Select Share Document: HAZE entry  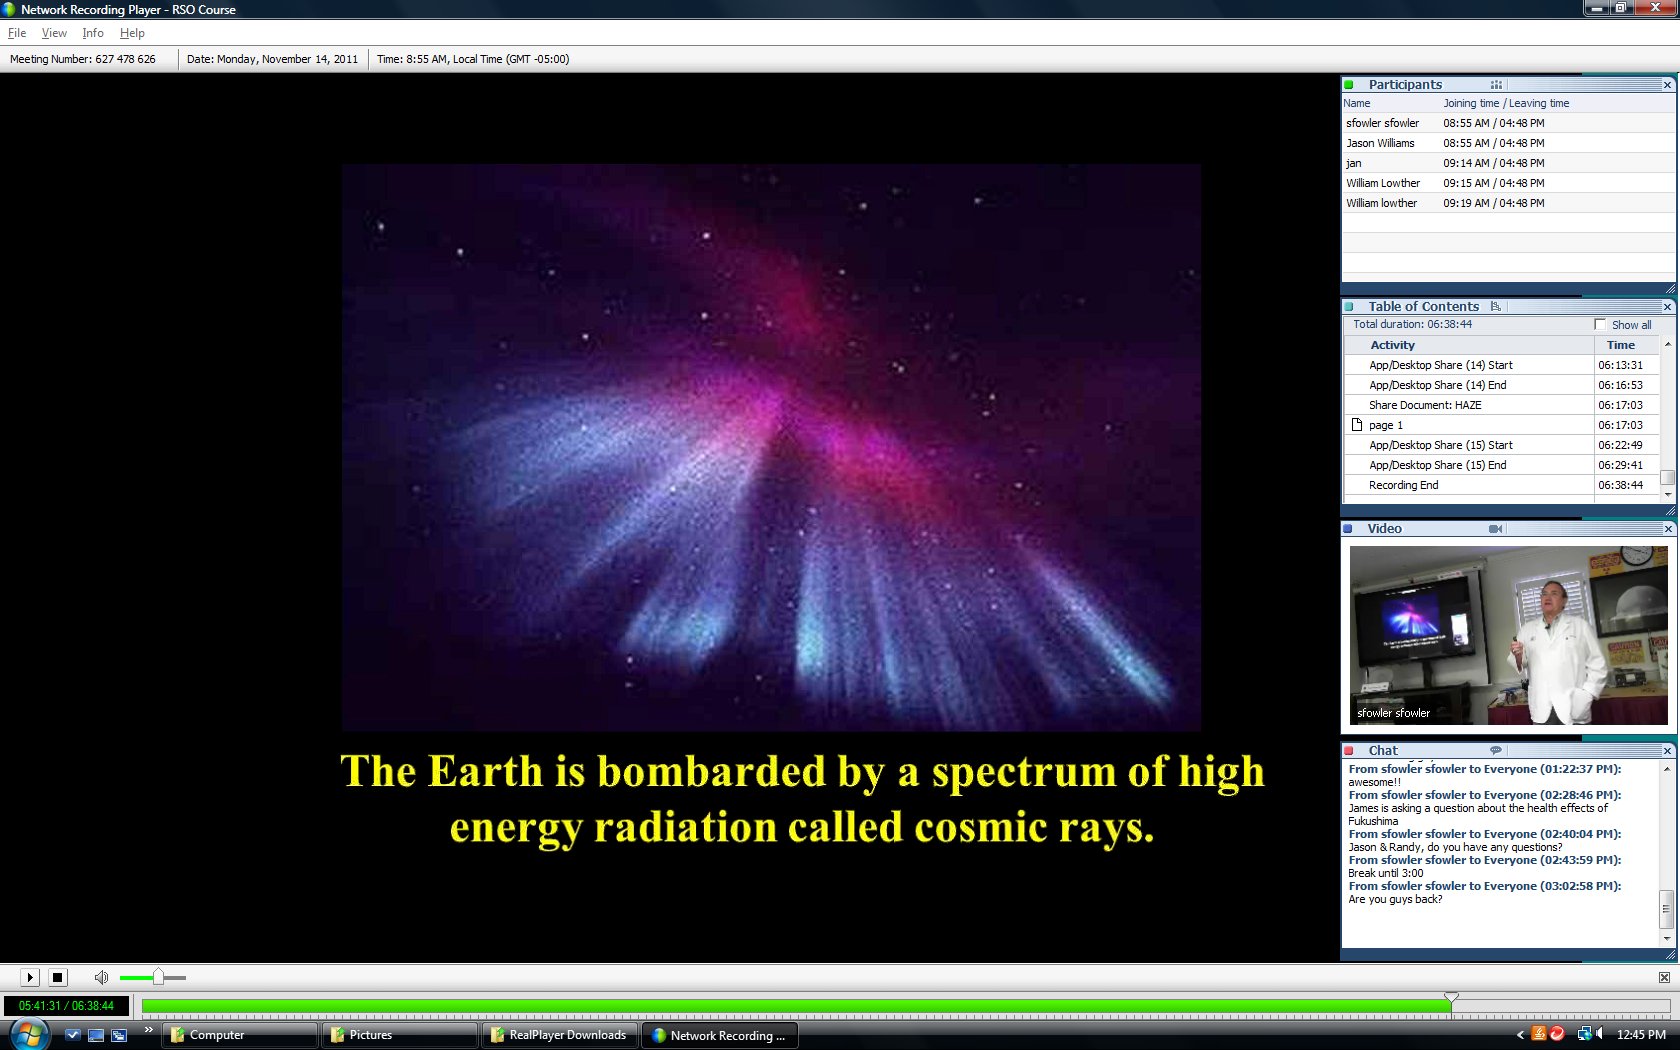[1425, 405]
